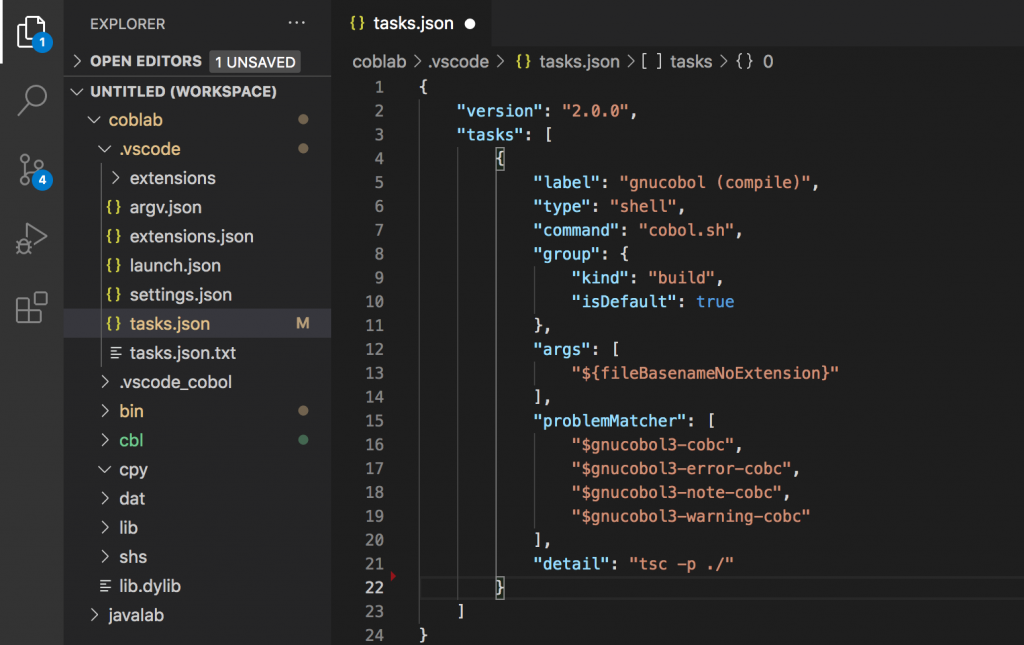Click the JSON icon beside launch.json
Viewport: 1024px width, 645px height.
tap(114, 265)
